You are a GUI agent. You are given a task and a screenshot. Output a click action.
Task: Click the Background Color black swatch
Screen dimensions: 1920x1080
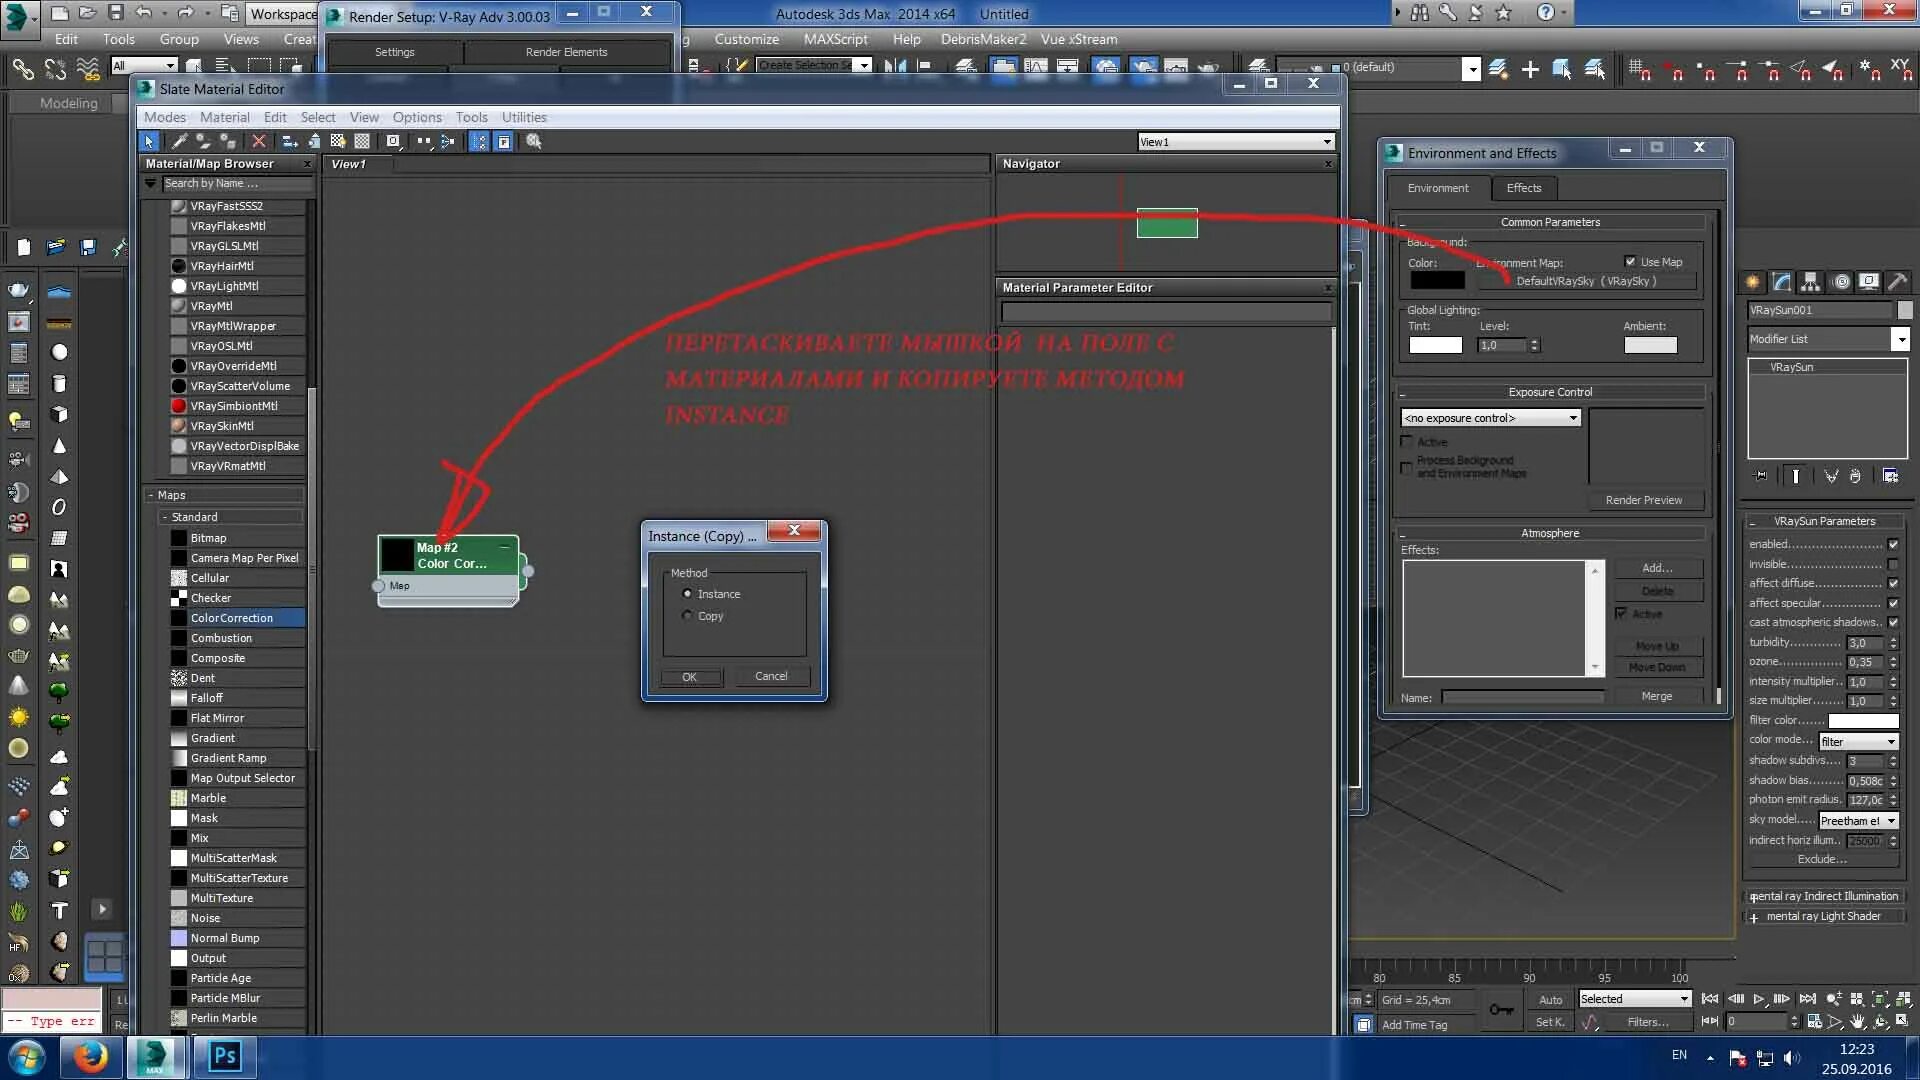pyautogui.click(x=1436, y=281)
